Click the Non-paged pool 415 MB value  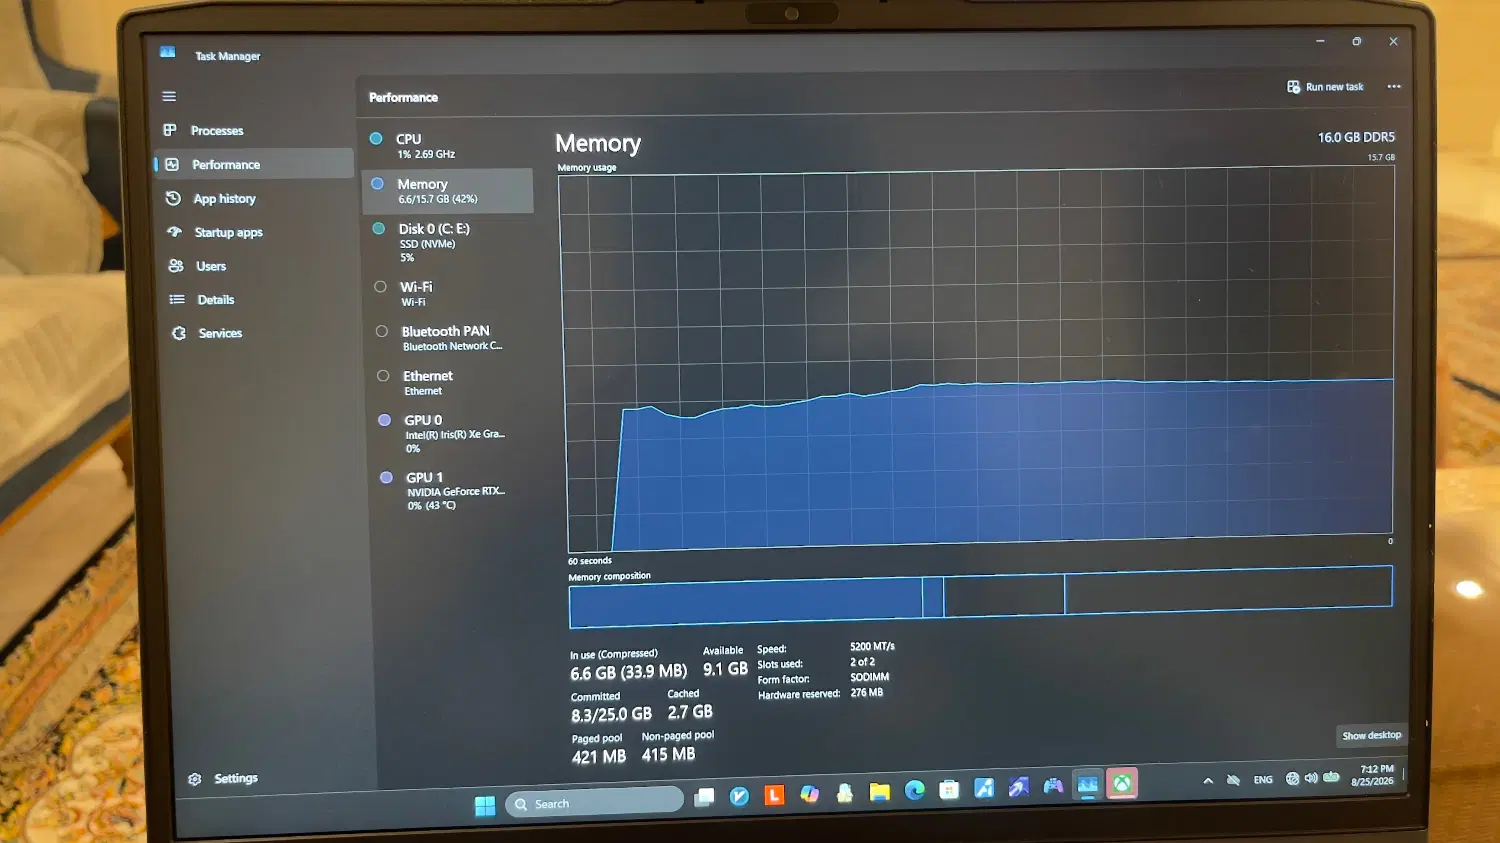tap(668, 754)
